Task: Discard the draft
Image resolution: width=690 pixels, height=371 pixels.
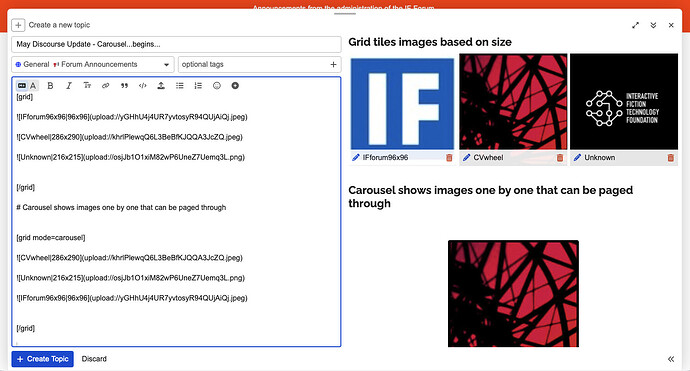Action: pyautogui.click(x=94, y=359)
